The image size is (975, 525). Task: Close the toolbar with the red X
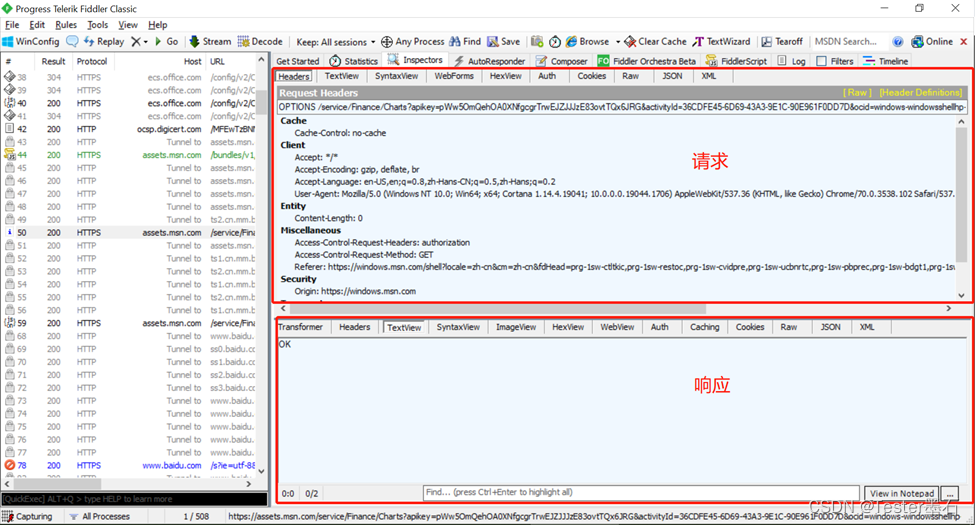[x=964, y=42]
